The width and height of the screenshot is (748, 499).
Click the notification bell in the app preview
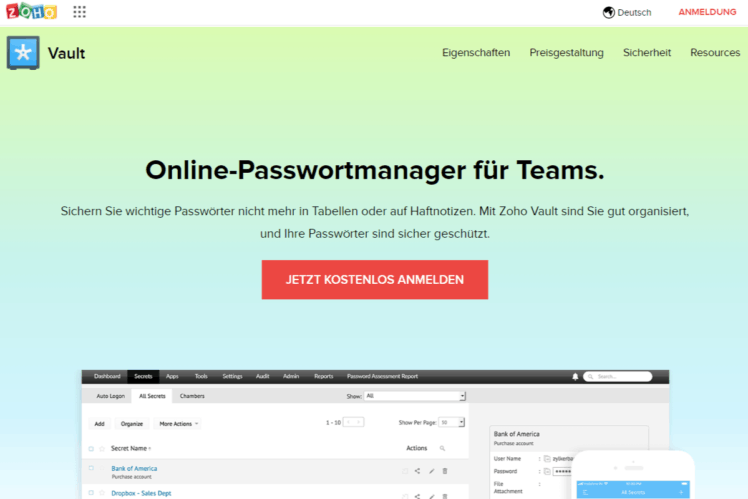[x=575, y=376]
